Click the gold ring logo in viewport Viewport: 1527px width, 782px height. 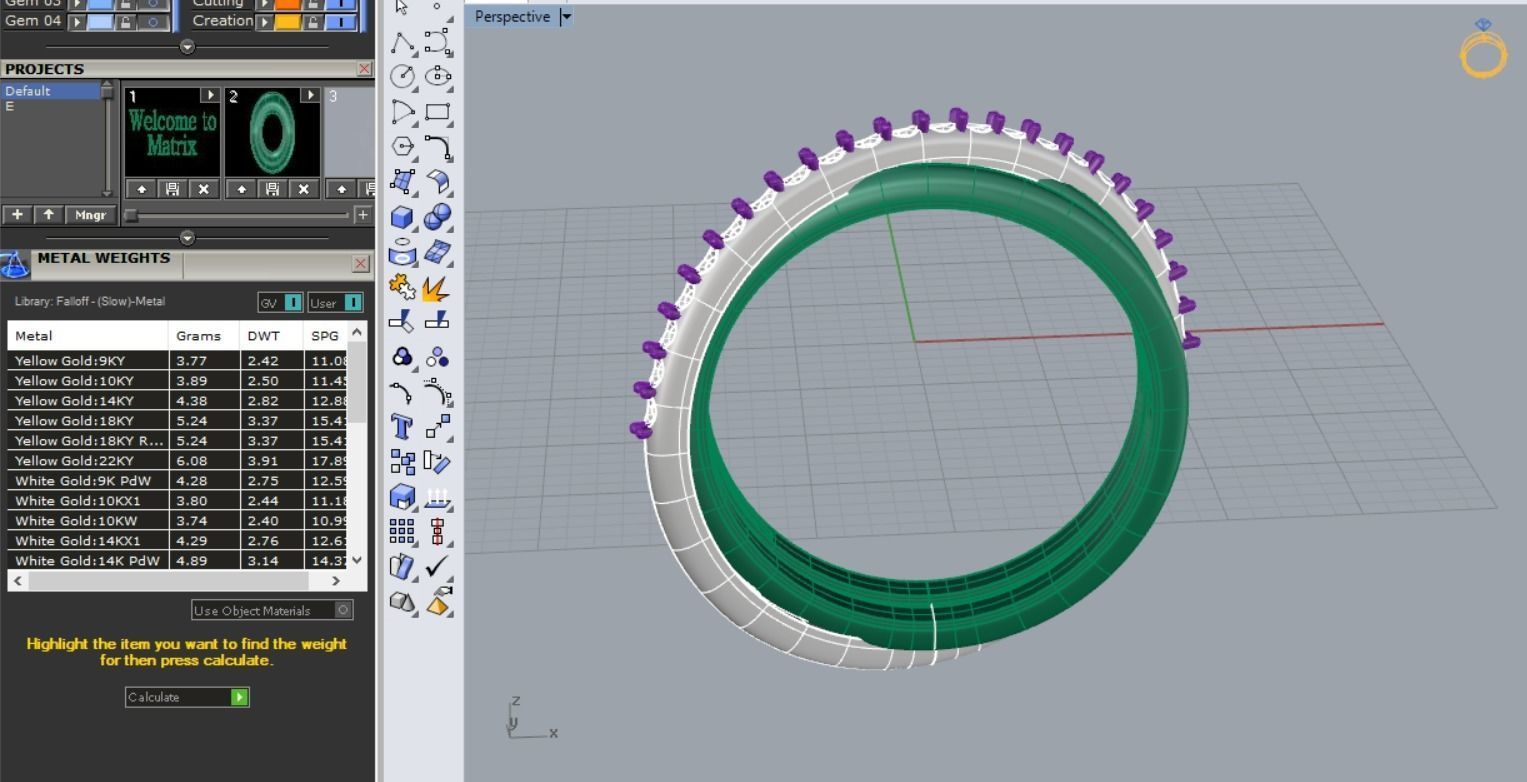coord(1483,49)
